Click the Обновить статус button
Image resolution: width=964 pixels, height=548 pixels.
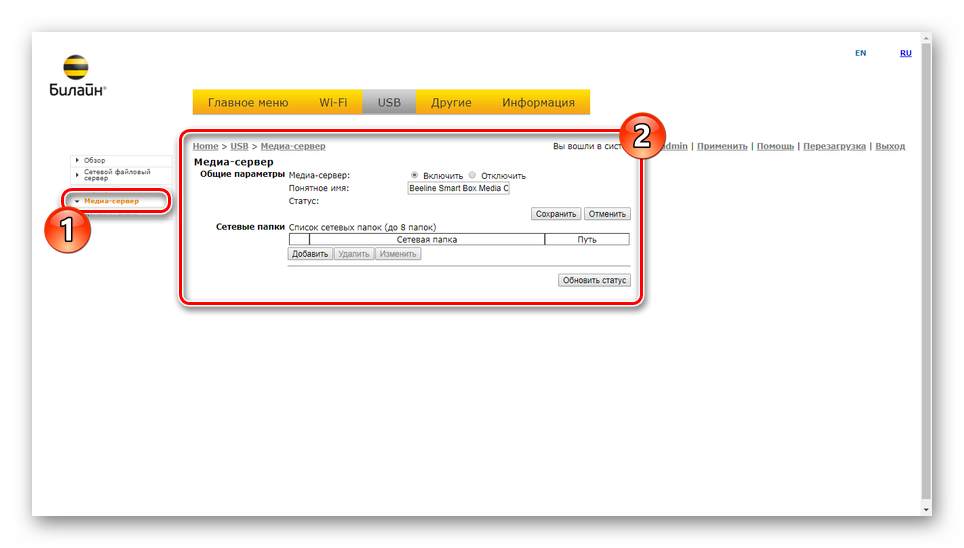[594, 280]
